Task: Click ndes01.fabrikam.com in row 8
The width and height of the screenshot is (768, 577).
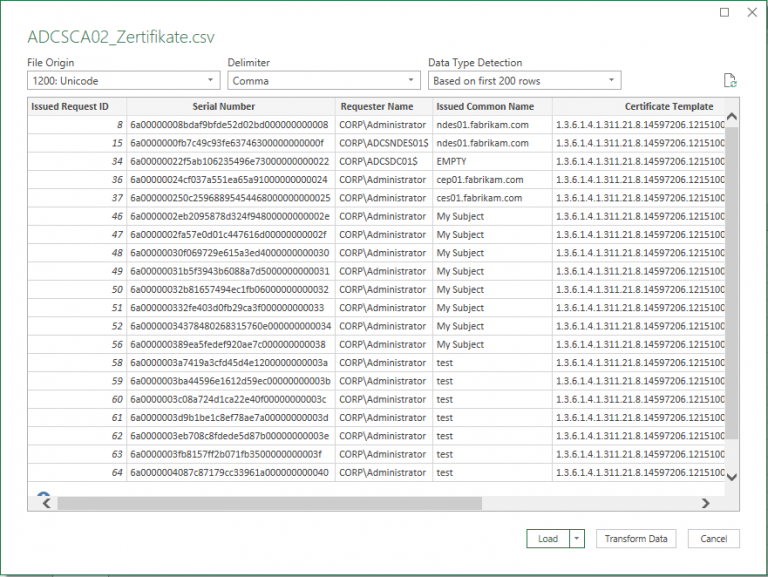Action: 492,125
